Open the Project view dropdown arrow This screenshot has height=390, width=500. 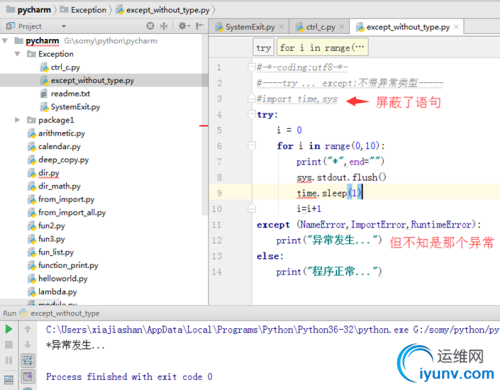[x=64, y=26]
